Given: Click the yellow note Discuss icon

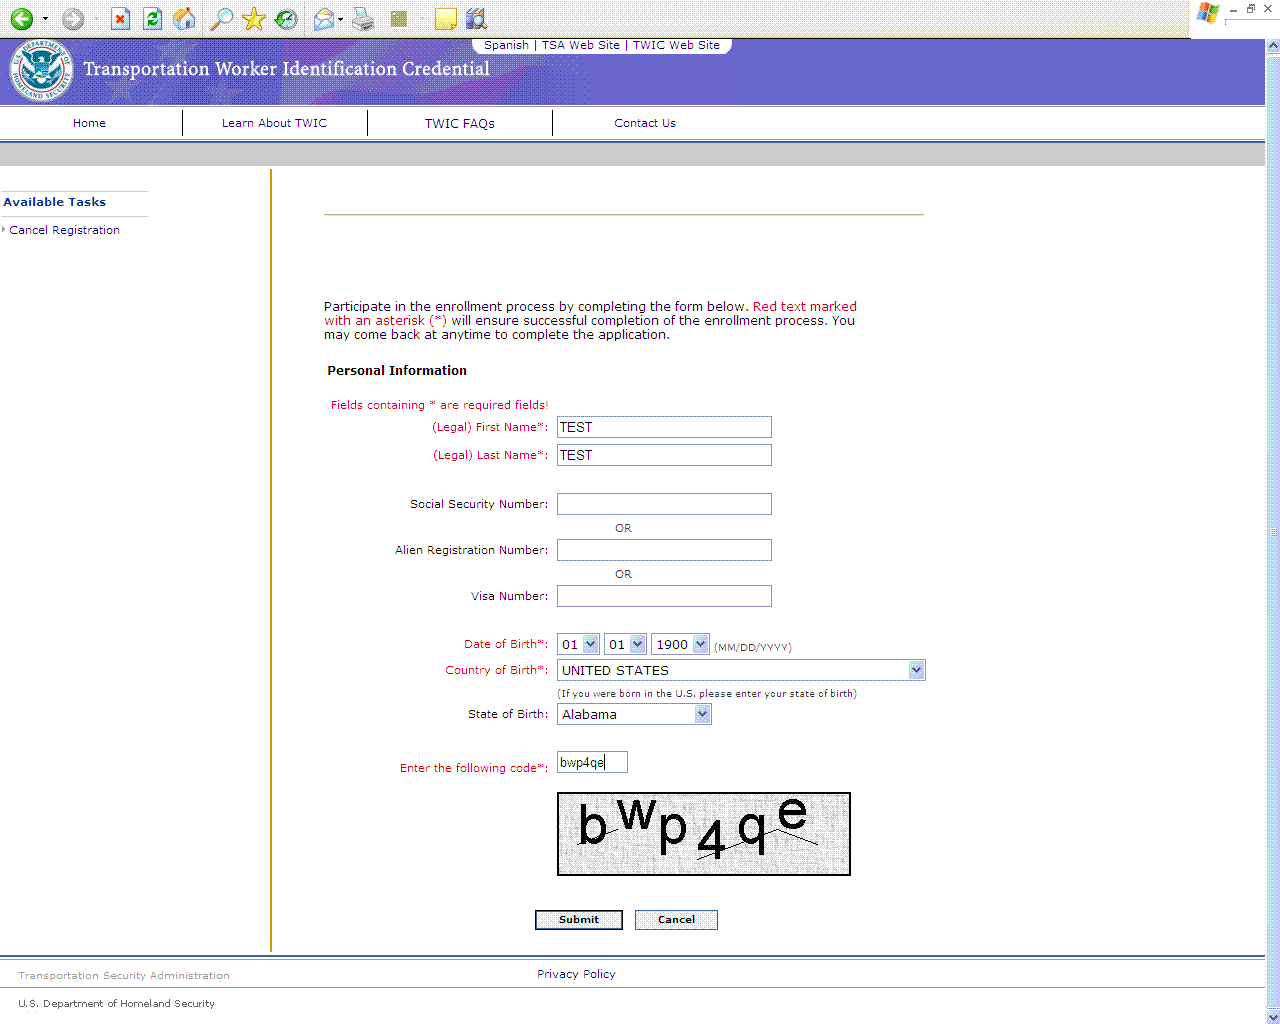Looking at the screenshot, I should click(x=445, y=19).
